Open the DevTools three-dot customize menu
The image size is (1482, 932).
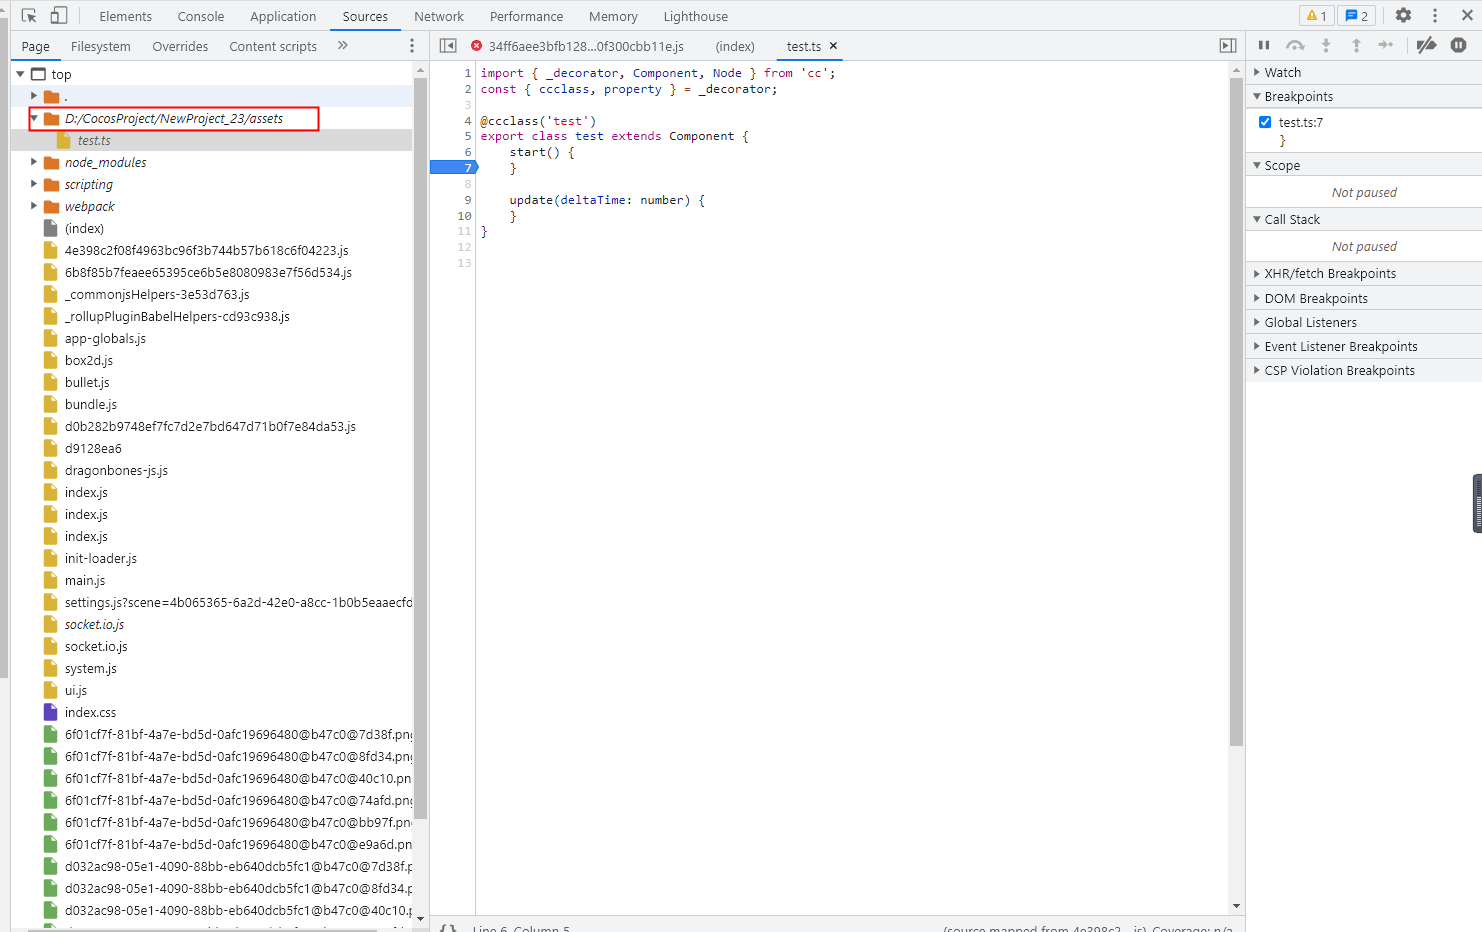(x=1435, y=16)
